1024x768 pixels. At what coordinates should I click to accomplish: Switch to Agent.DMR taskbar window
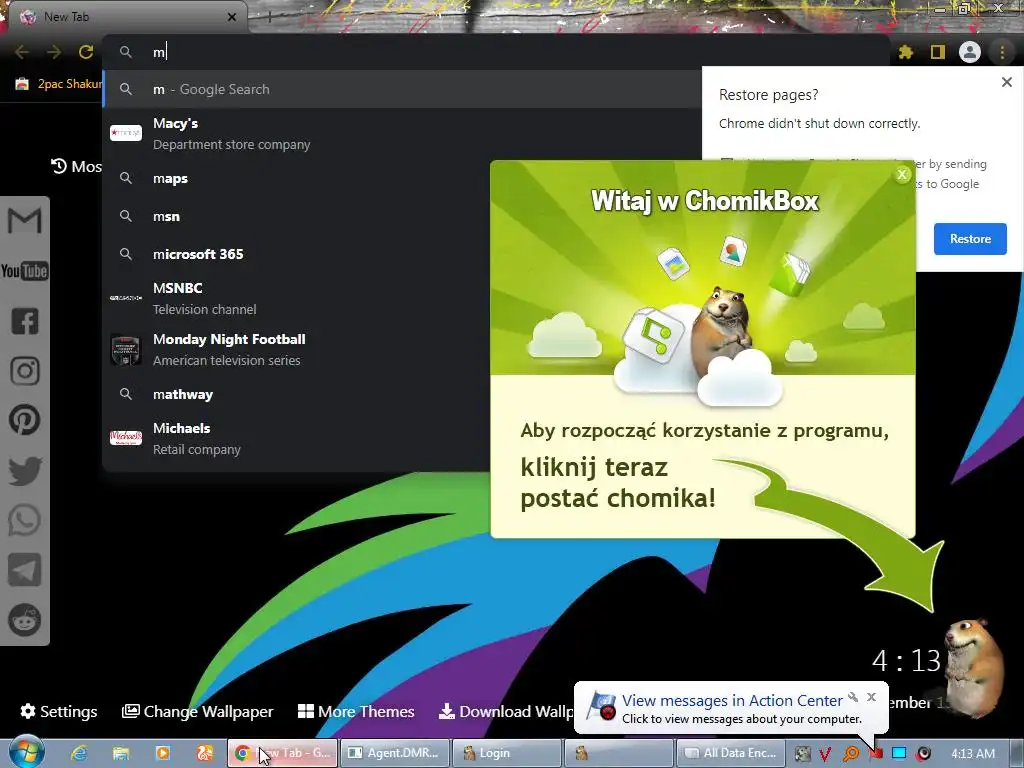[394, 753]
